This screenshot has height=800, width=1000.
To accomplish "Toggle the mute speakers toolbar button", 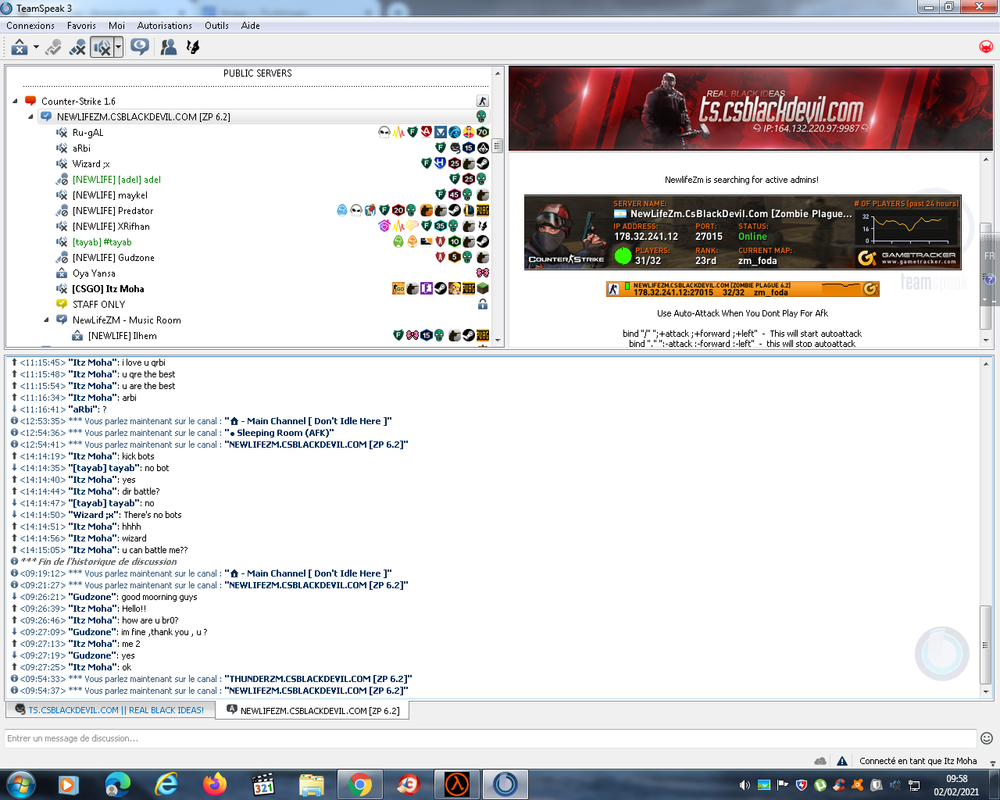I will 102,47.
